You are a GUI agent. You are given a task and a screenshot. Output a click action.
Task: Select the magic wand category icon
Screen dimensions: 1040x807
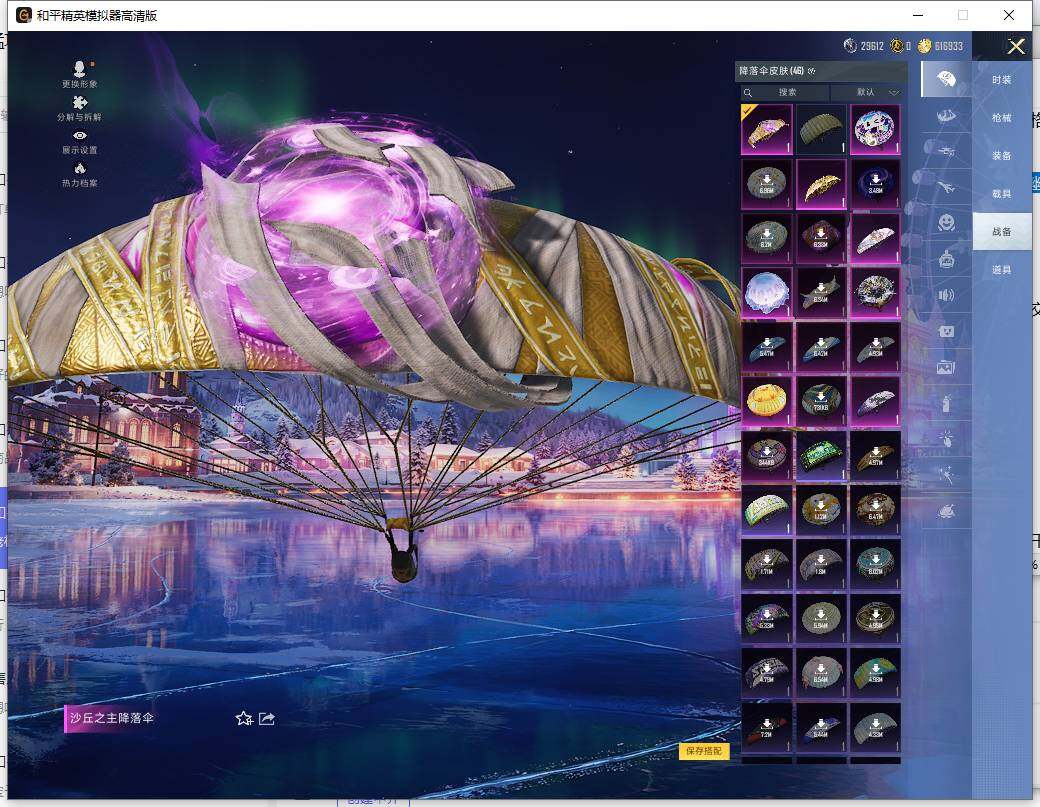pyautogui.click(x=946, y=475)
